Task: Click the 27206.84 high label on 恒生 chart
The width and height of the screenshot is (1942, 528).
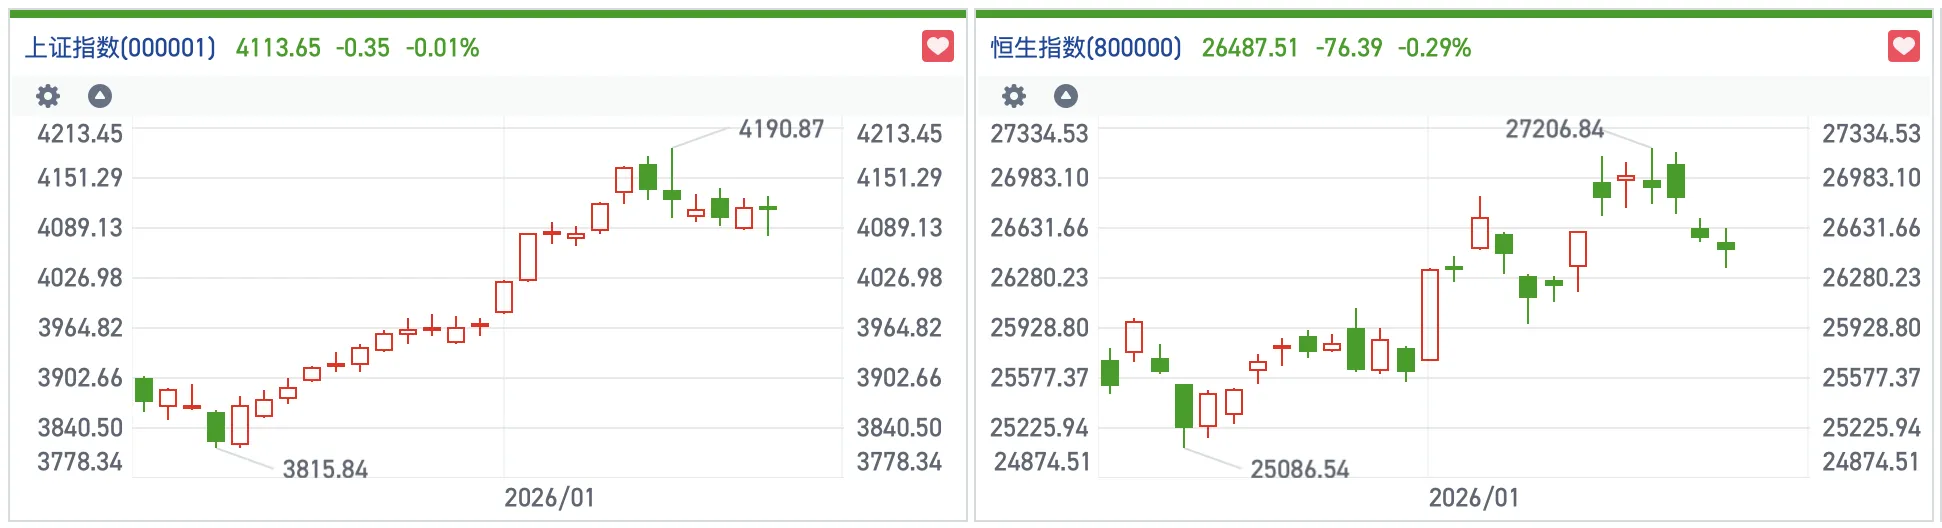Action: point(1554,129)
